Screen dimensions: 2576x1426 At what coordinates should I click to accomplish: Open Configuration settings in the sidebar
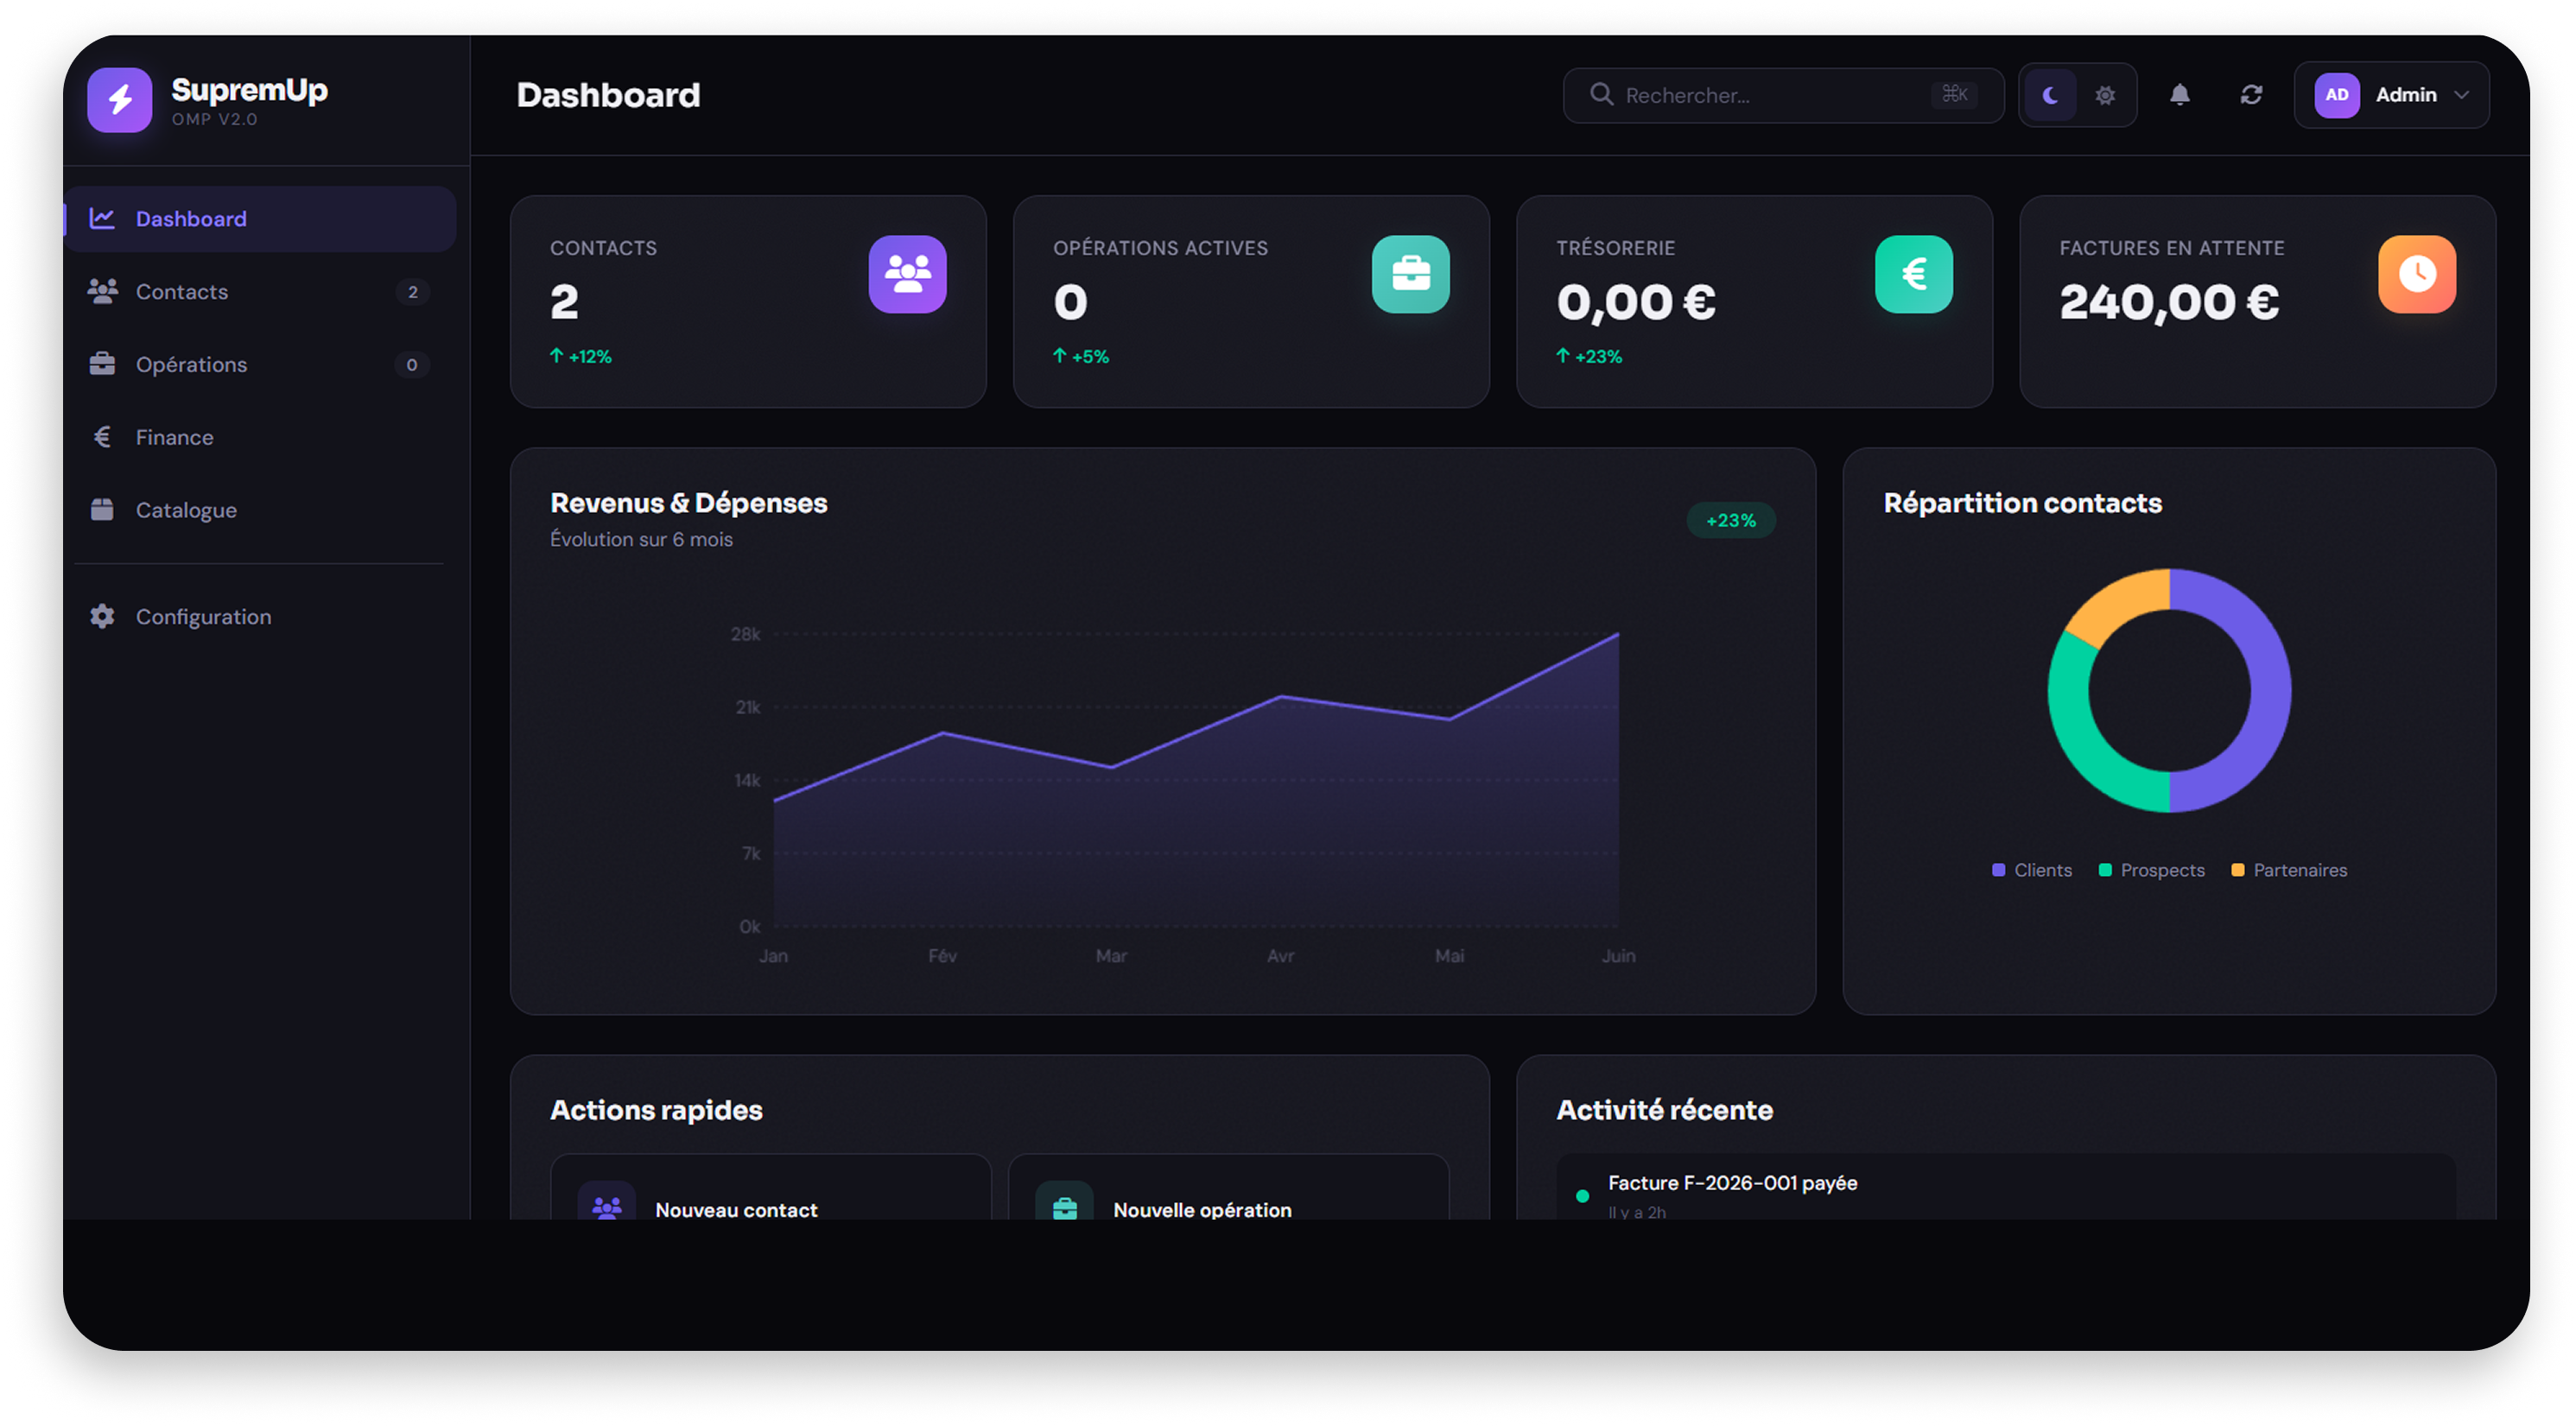click(x=204, y=616)
